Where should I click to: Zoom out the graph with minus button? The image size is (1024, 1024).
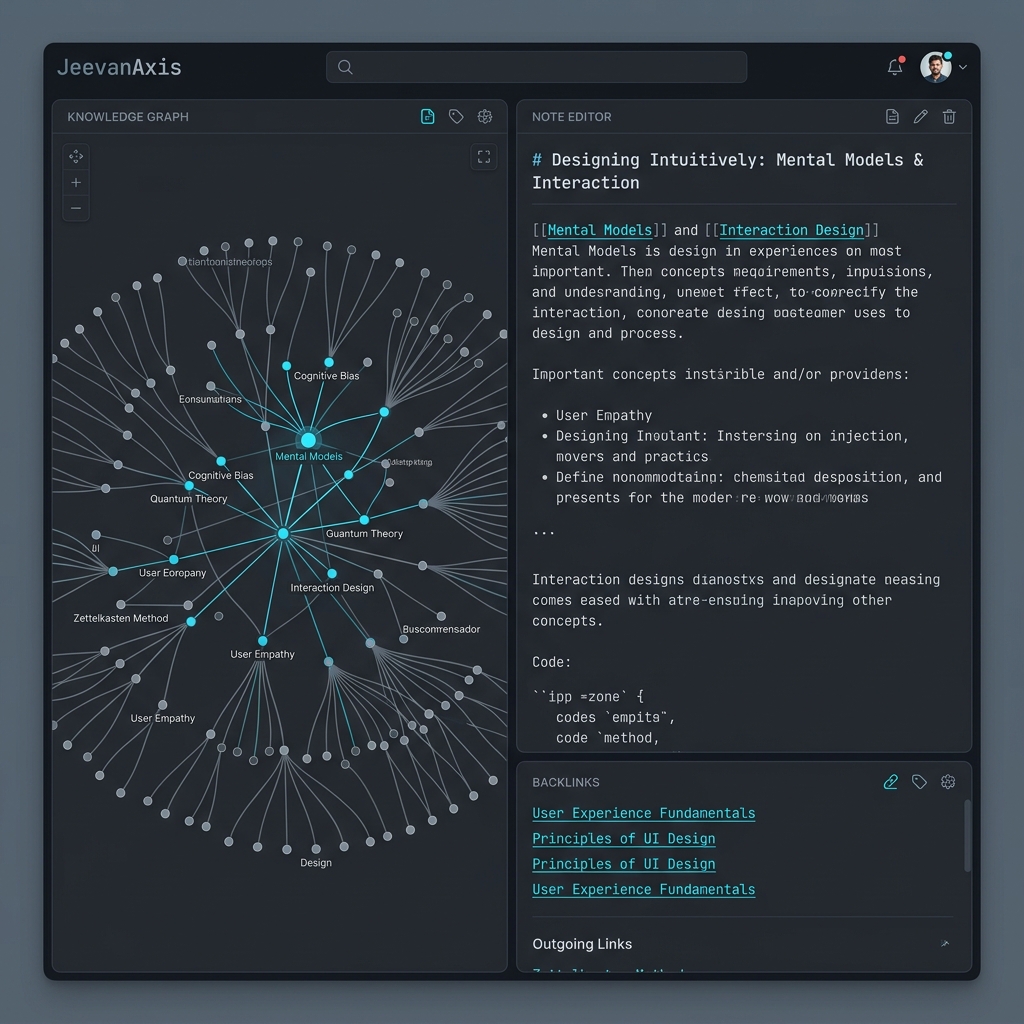tap(76, 208)
